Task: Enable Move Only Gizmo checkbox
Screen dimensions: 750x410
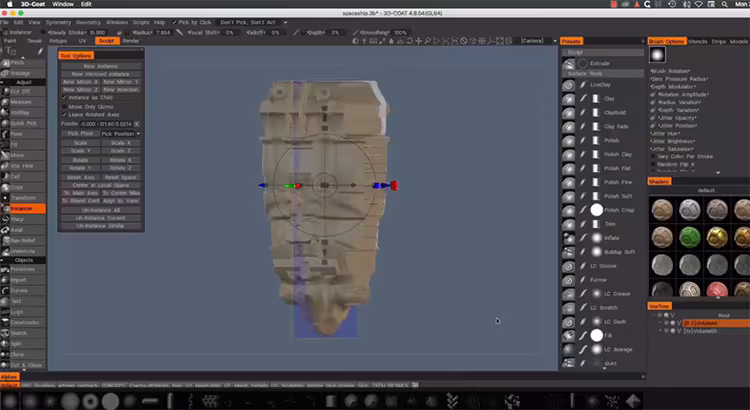Action: 65,107
